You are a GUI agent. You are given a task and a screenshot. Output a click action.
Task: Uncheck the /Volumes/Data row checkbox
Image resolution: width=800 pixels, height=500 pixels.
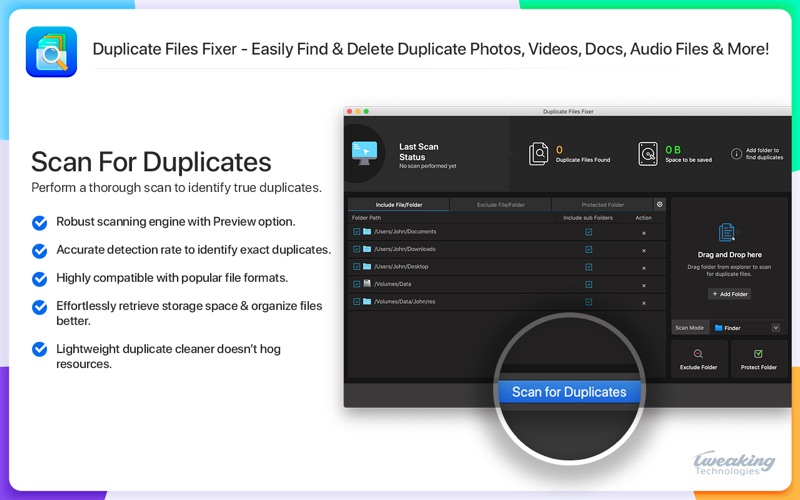pyautogui.click(x=357, y=284)
